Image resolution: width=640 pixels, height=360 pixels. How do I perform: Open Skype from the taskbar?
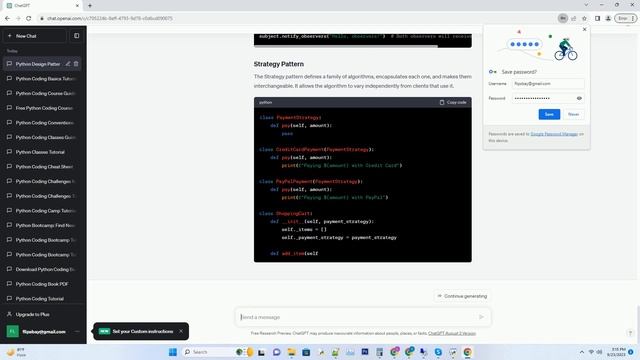click(438, 352)
